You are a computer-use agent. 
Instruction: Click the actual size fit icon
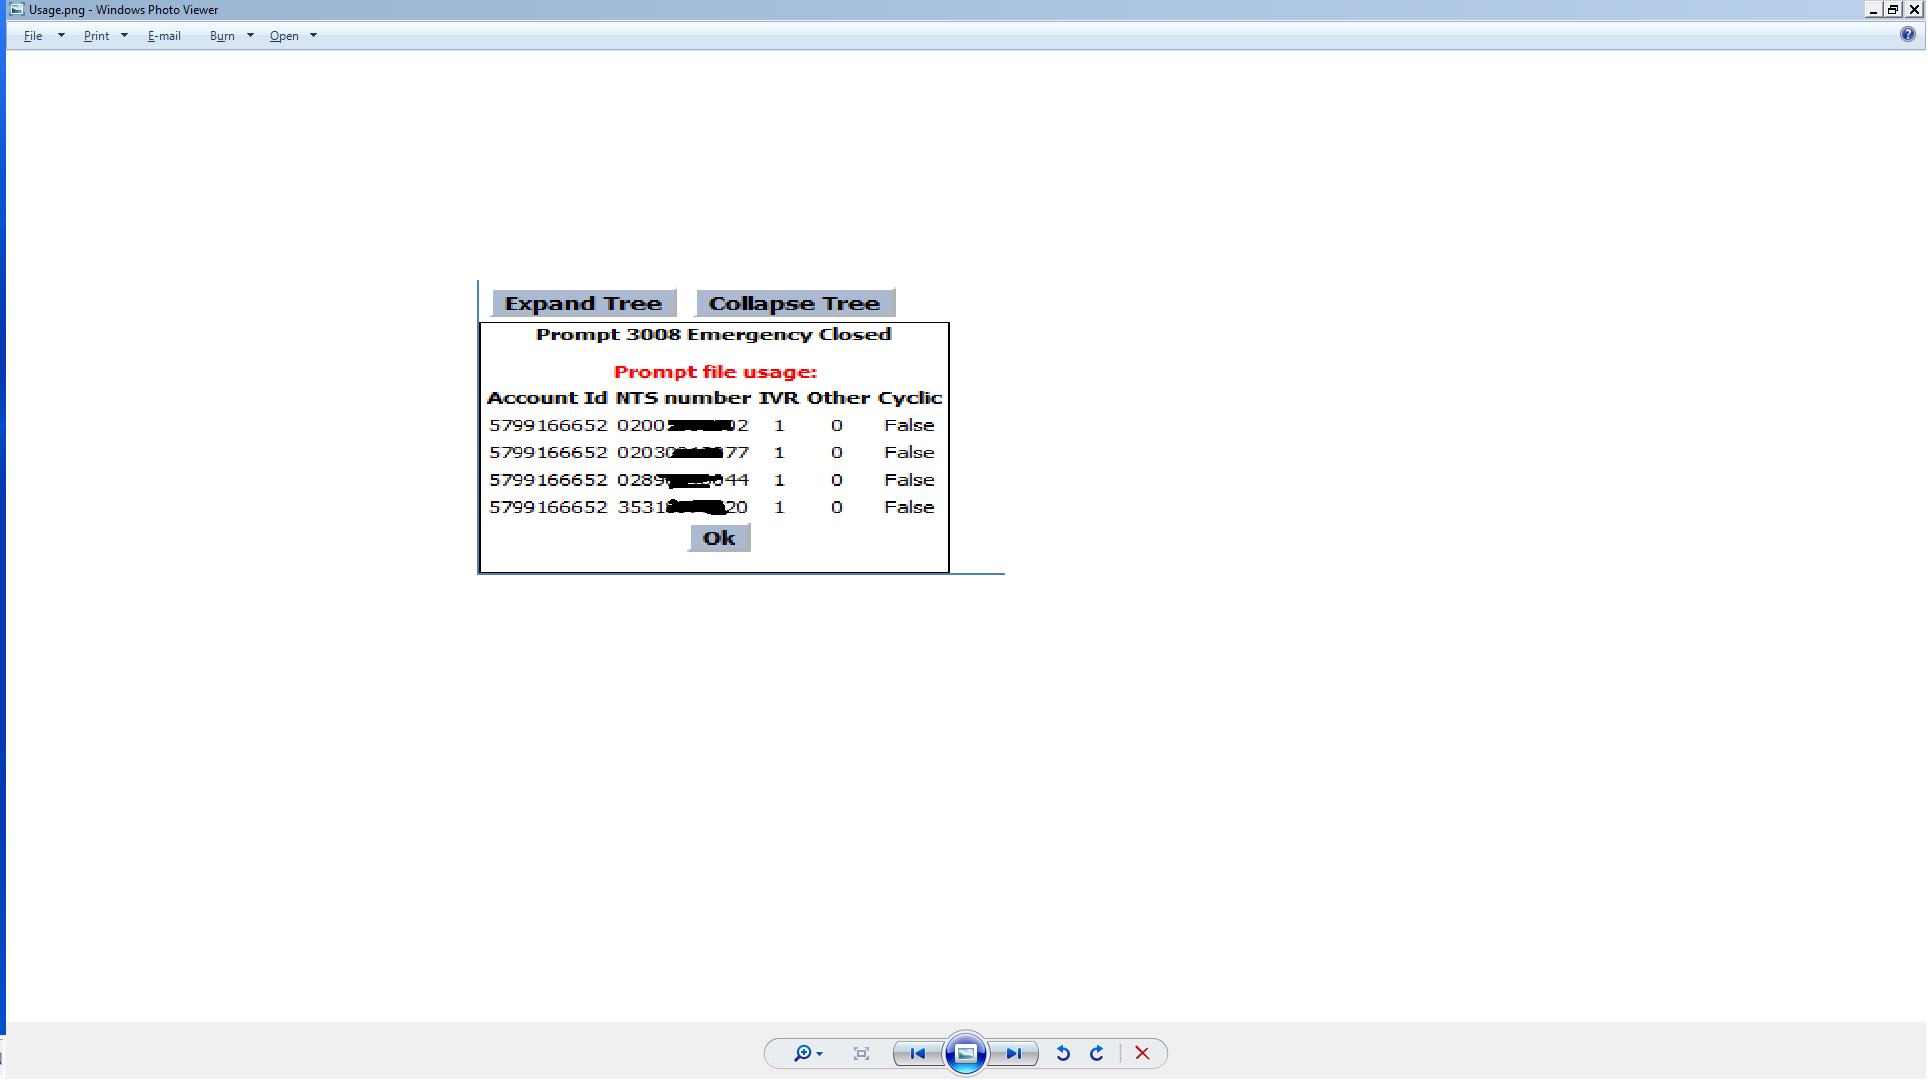[861, 1053]
